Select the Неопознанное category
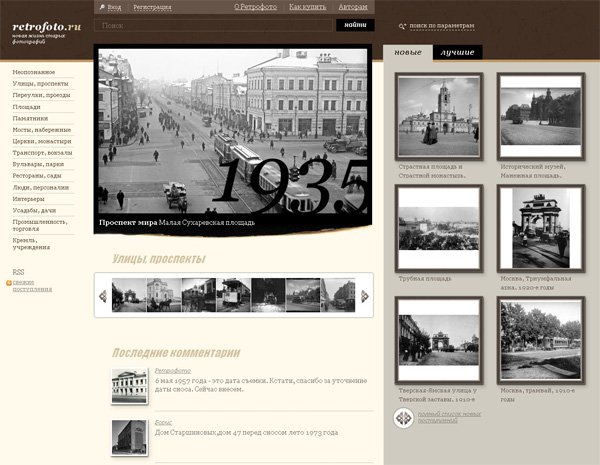600x465 pixels. [x=34, y=72]
